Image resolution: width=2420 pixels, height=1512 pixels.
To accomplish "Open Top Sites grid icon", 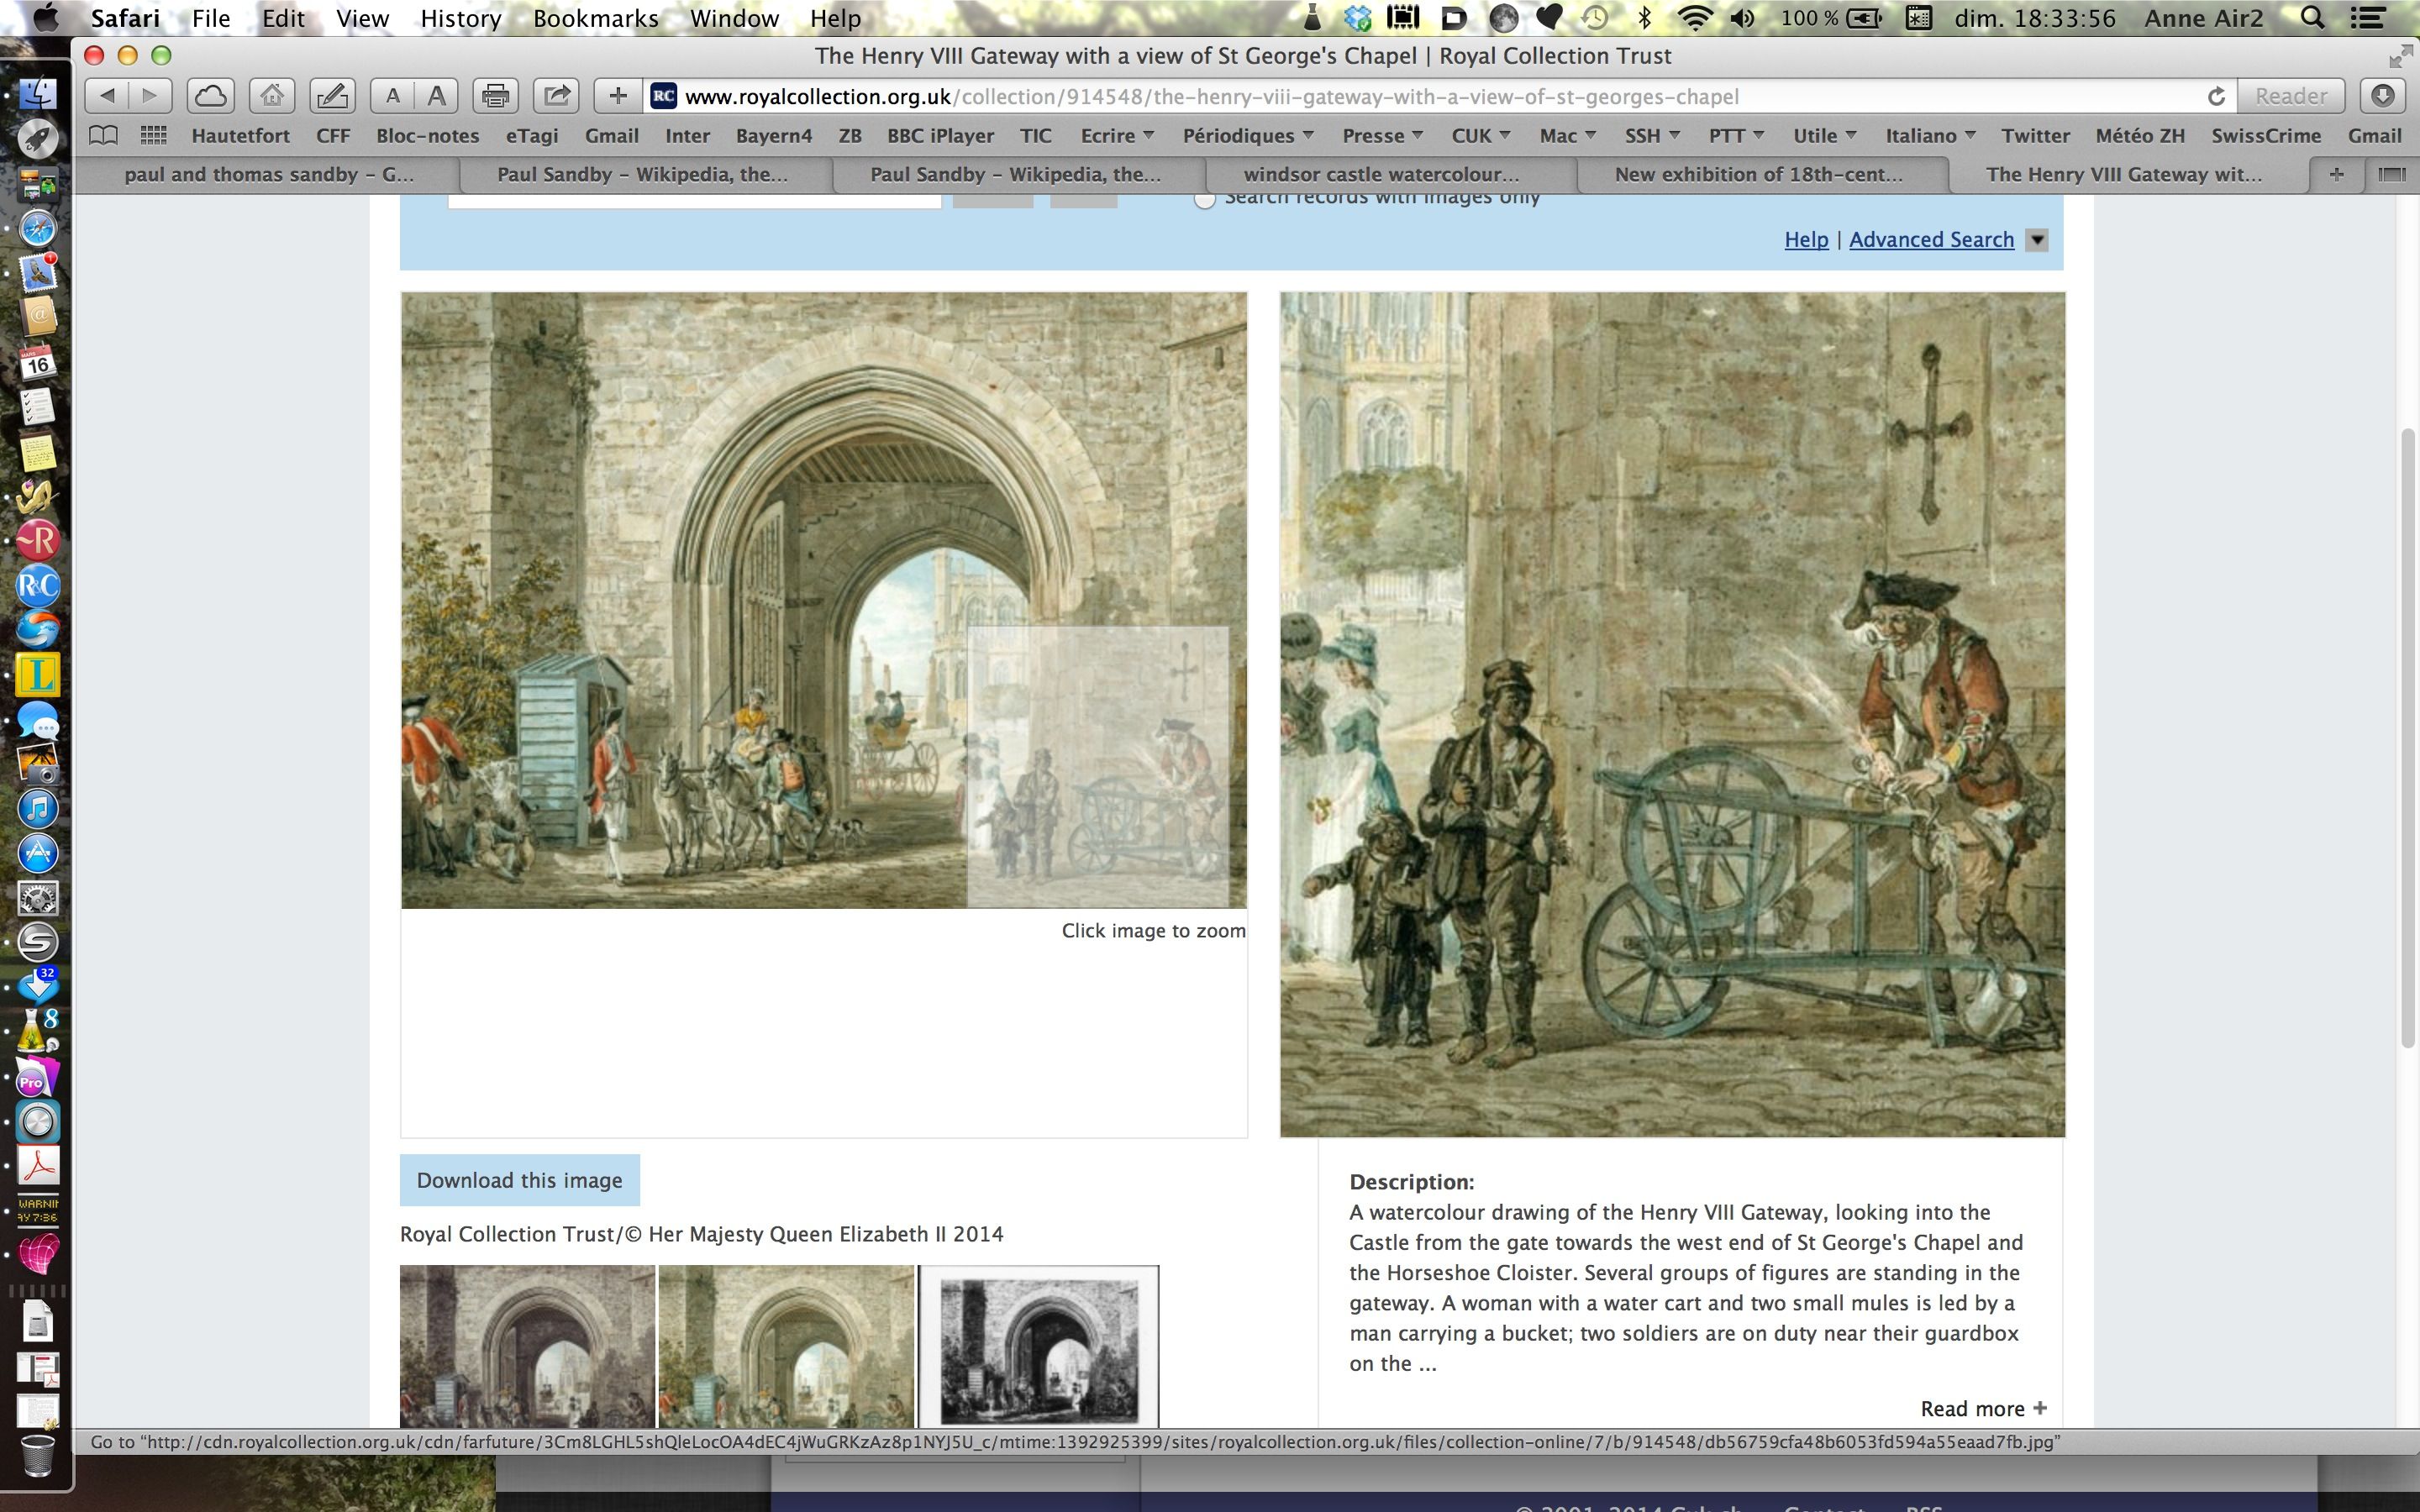I will (x=153, y=135).
